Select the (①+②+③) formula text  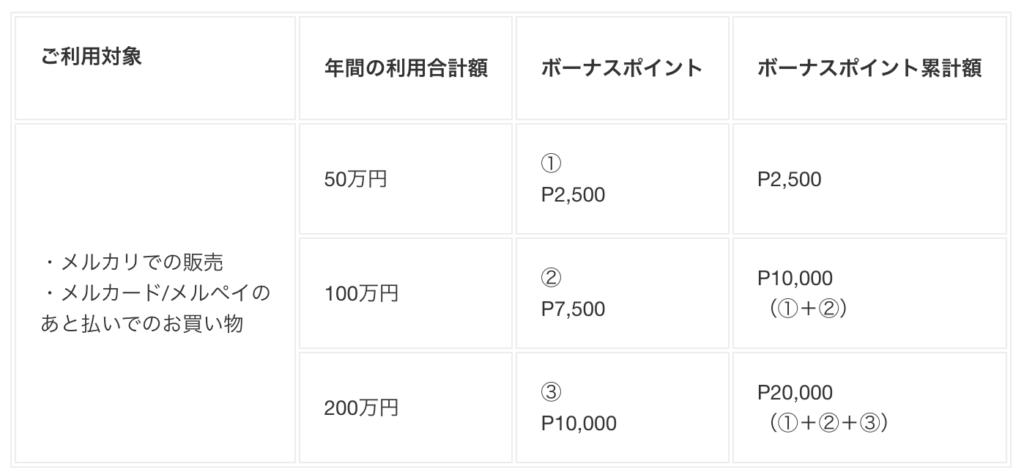click(829, 422)
